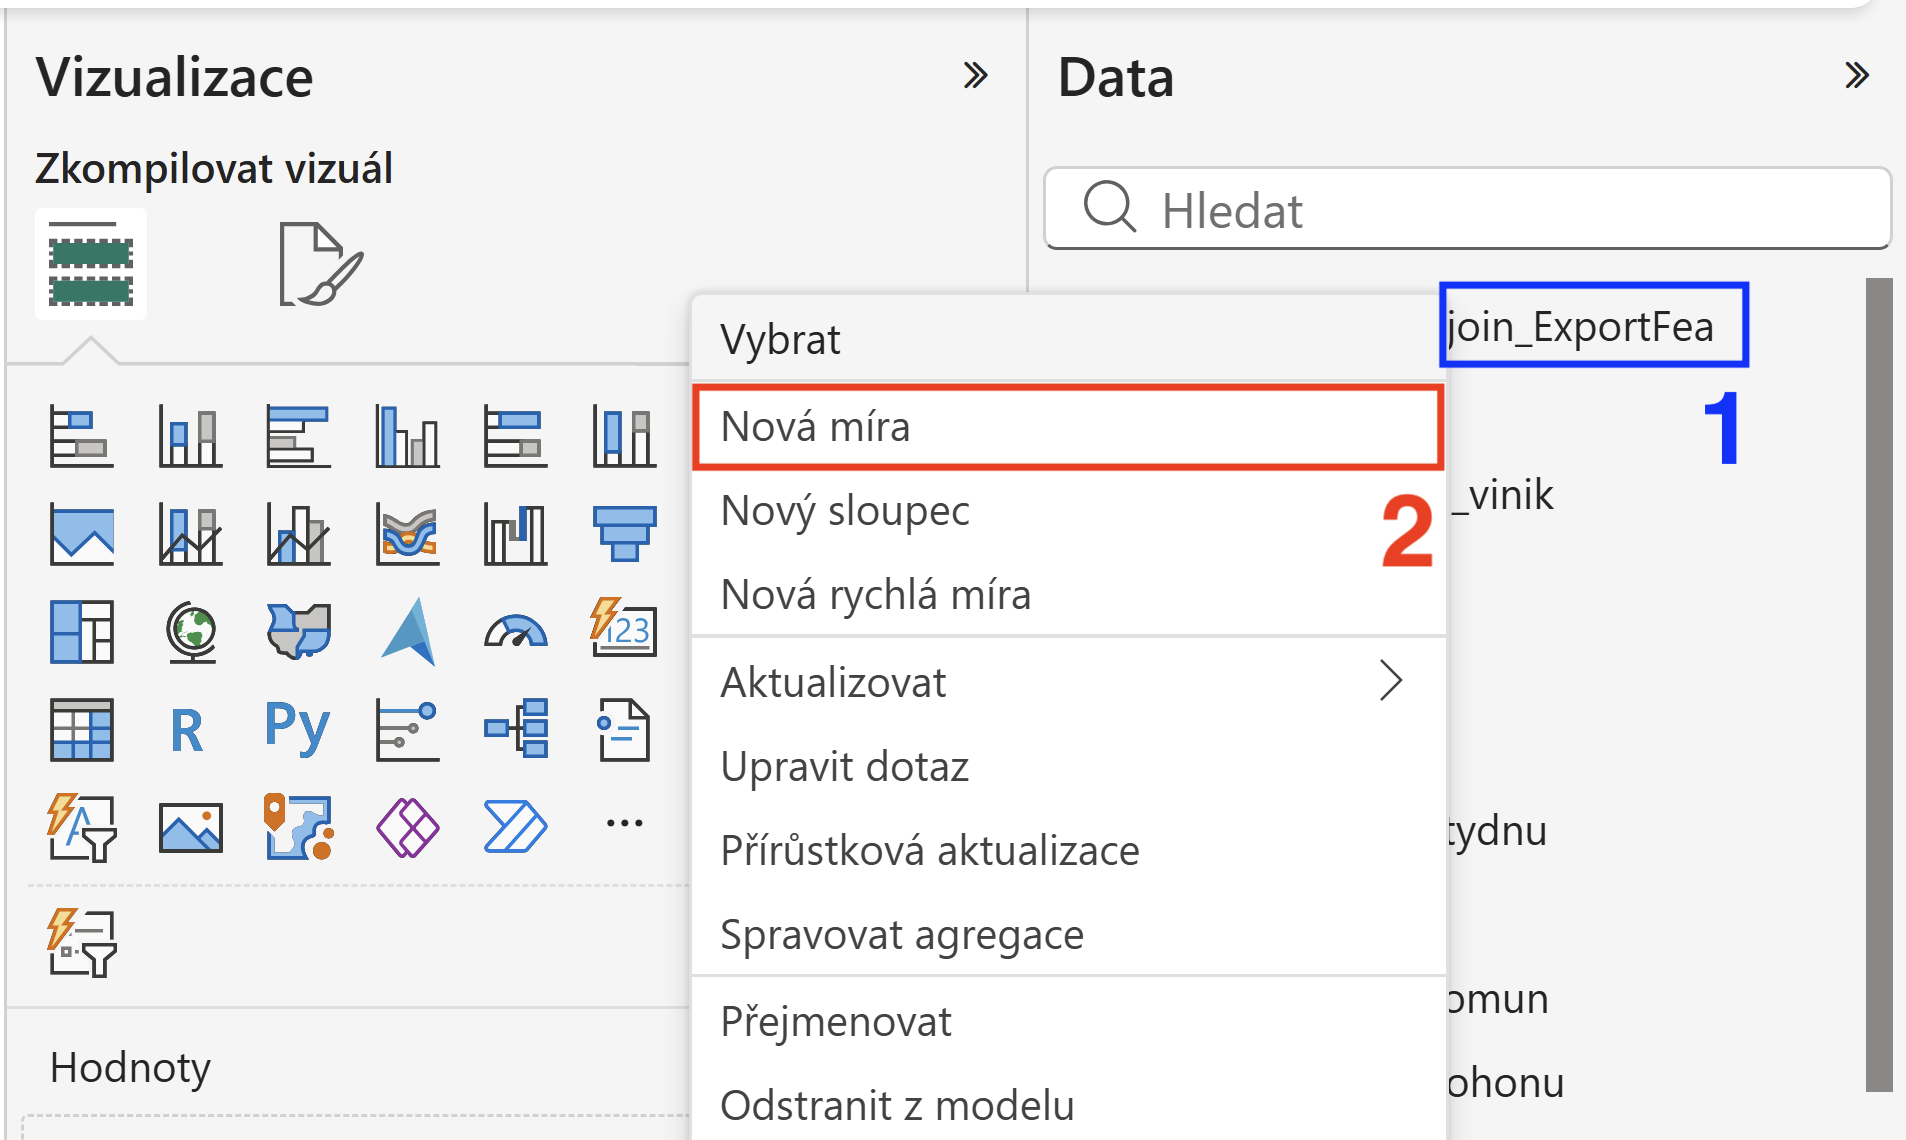Select the key influencers visual
This screenshot has height=1140, width=1906.
[407, 730]
